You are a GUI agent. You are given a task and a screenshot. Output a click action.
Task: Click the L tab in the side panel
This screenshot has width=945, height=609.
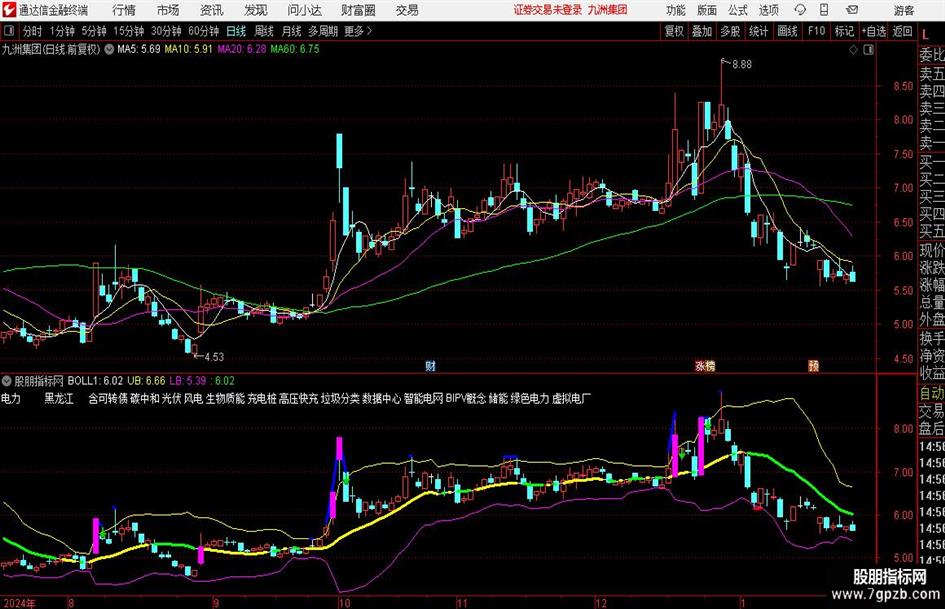click(x=925, y=36)
